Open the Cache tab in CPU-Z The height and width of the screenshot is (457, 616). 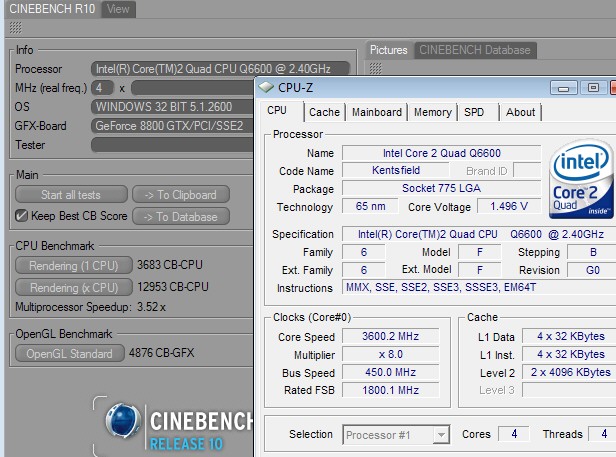tap(324, 112)
